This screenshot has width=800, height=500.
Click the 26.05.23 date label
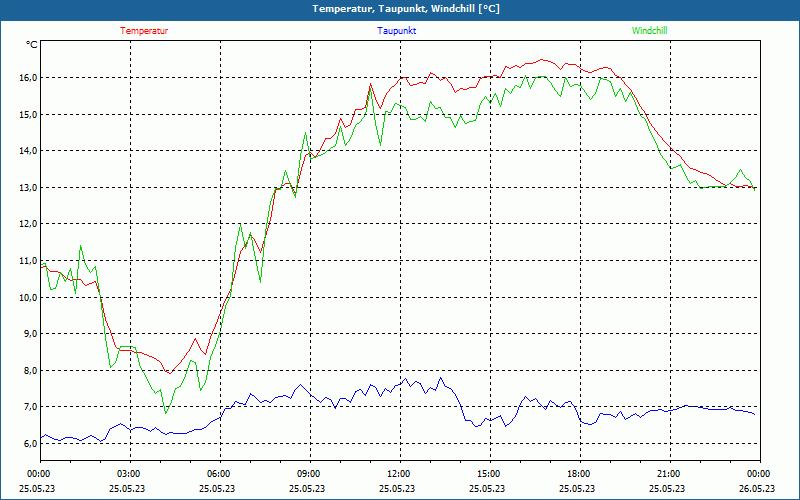point(757,488)
